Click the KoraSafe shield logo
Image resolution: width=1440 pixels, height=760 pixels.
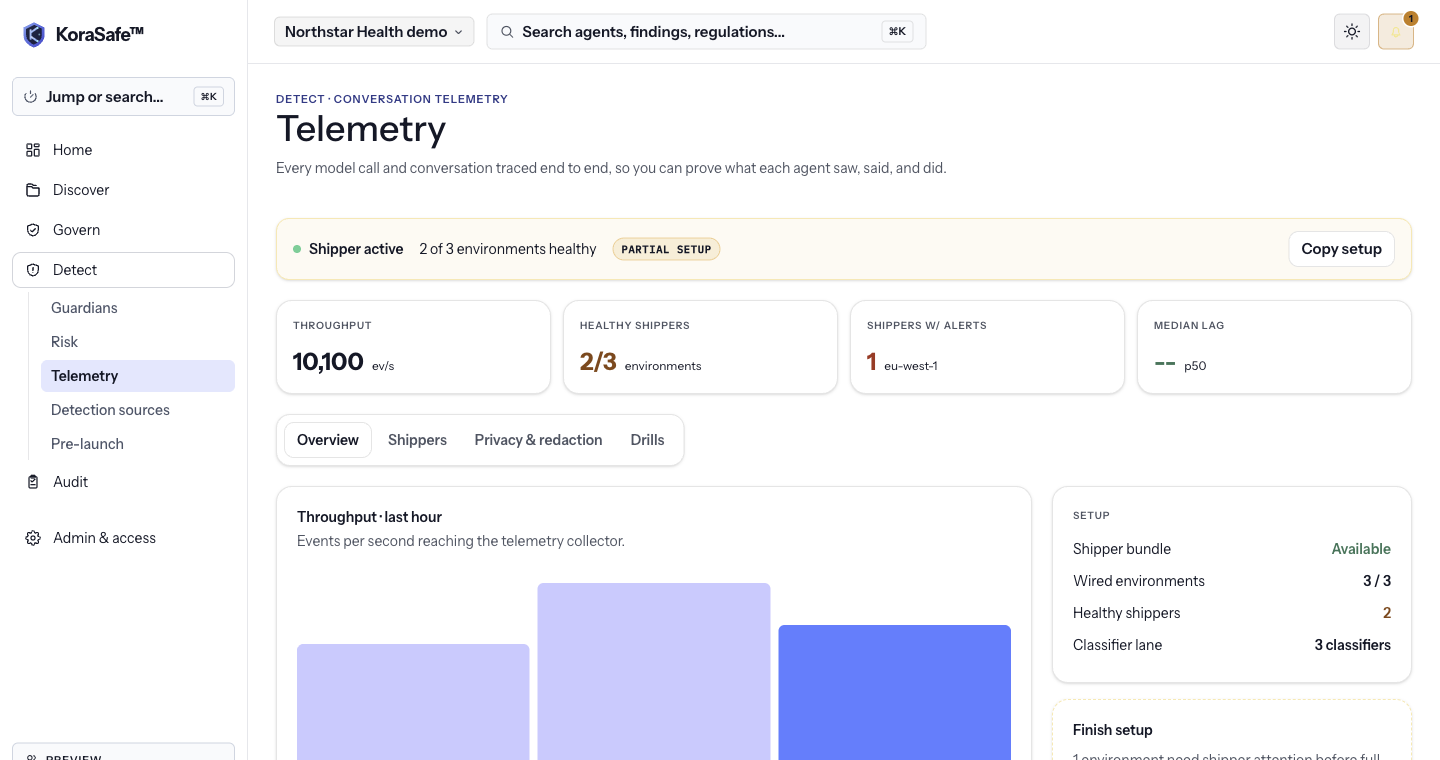click(x=34, y=35)
